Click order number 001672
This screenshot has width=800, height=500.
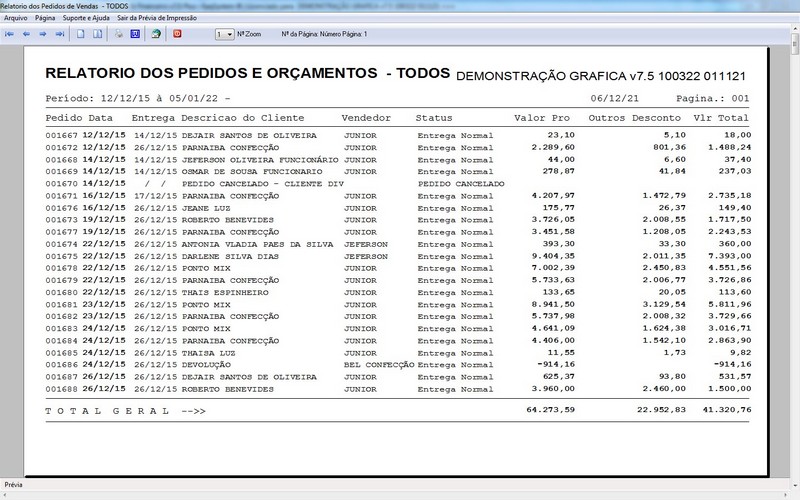pos(62,147)
